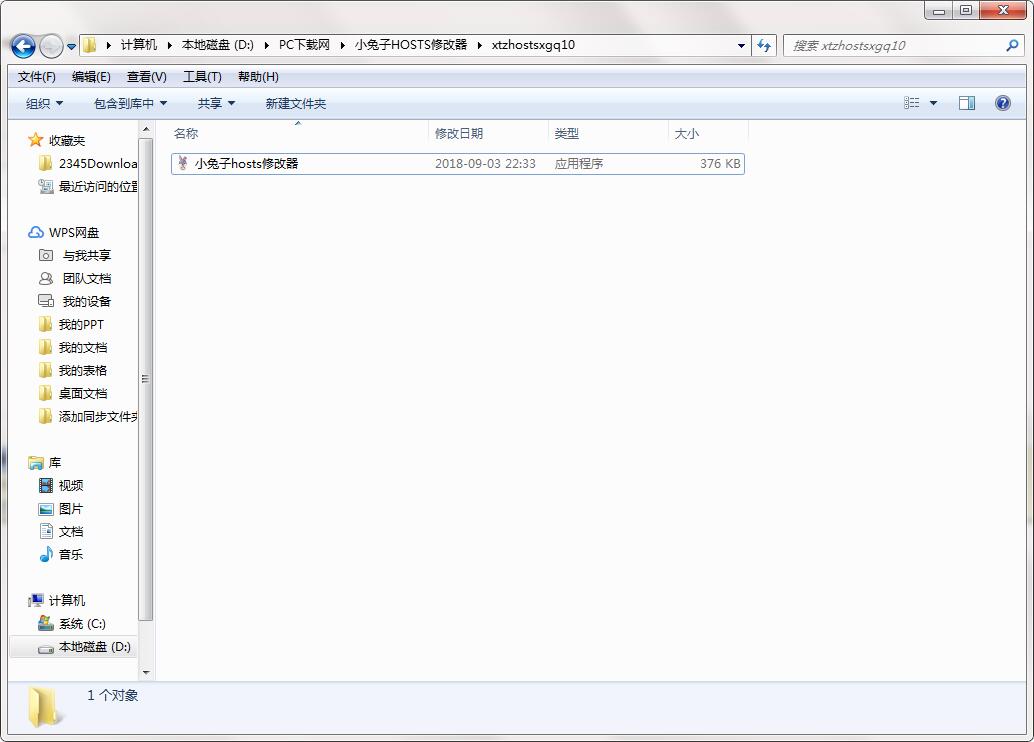Open the 文件(F) menu
Screen dimensions: 1034x742
tap(37, 77)
